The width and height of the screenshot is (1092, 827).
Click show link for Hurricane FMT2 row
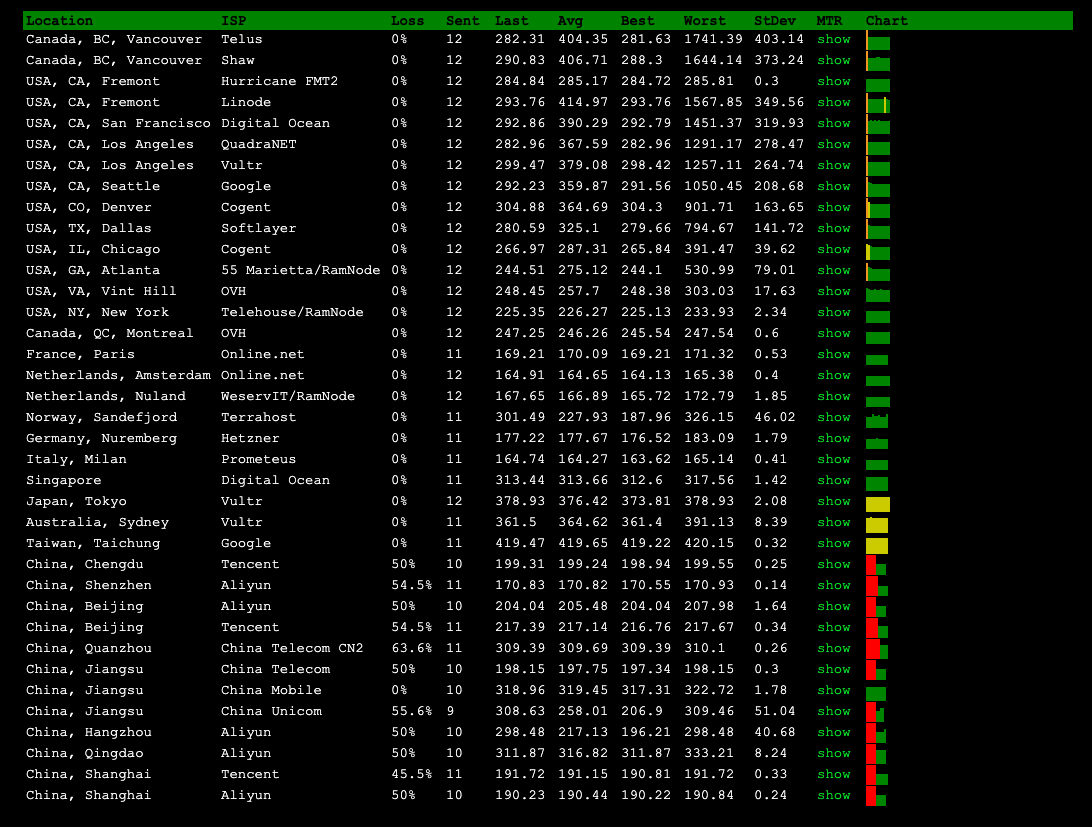(834, 82)
